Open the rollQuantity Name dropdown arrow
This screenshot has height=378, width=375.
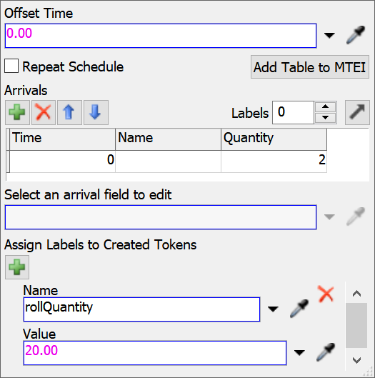point(273,309)
